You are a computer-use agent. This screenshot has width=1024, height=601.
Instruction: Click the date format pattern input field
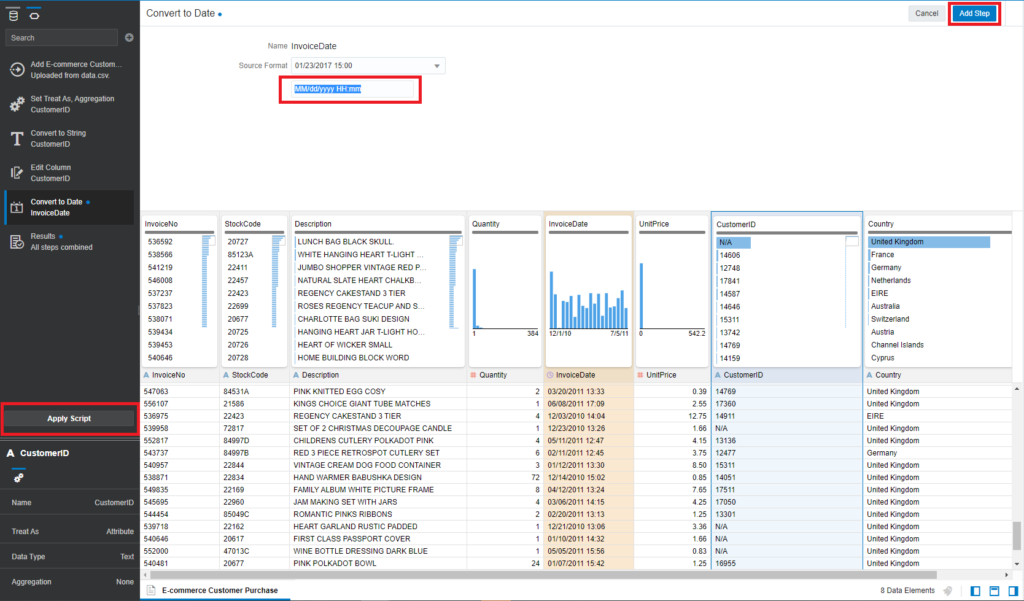(x=353, y=89)
